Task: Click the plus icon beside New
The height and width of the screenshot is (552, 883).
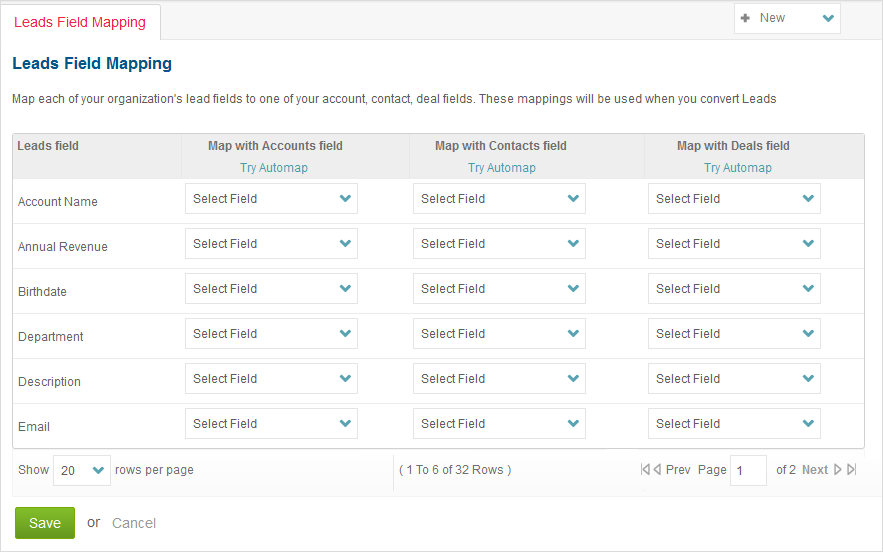Action: (745, 18)
